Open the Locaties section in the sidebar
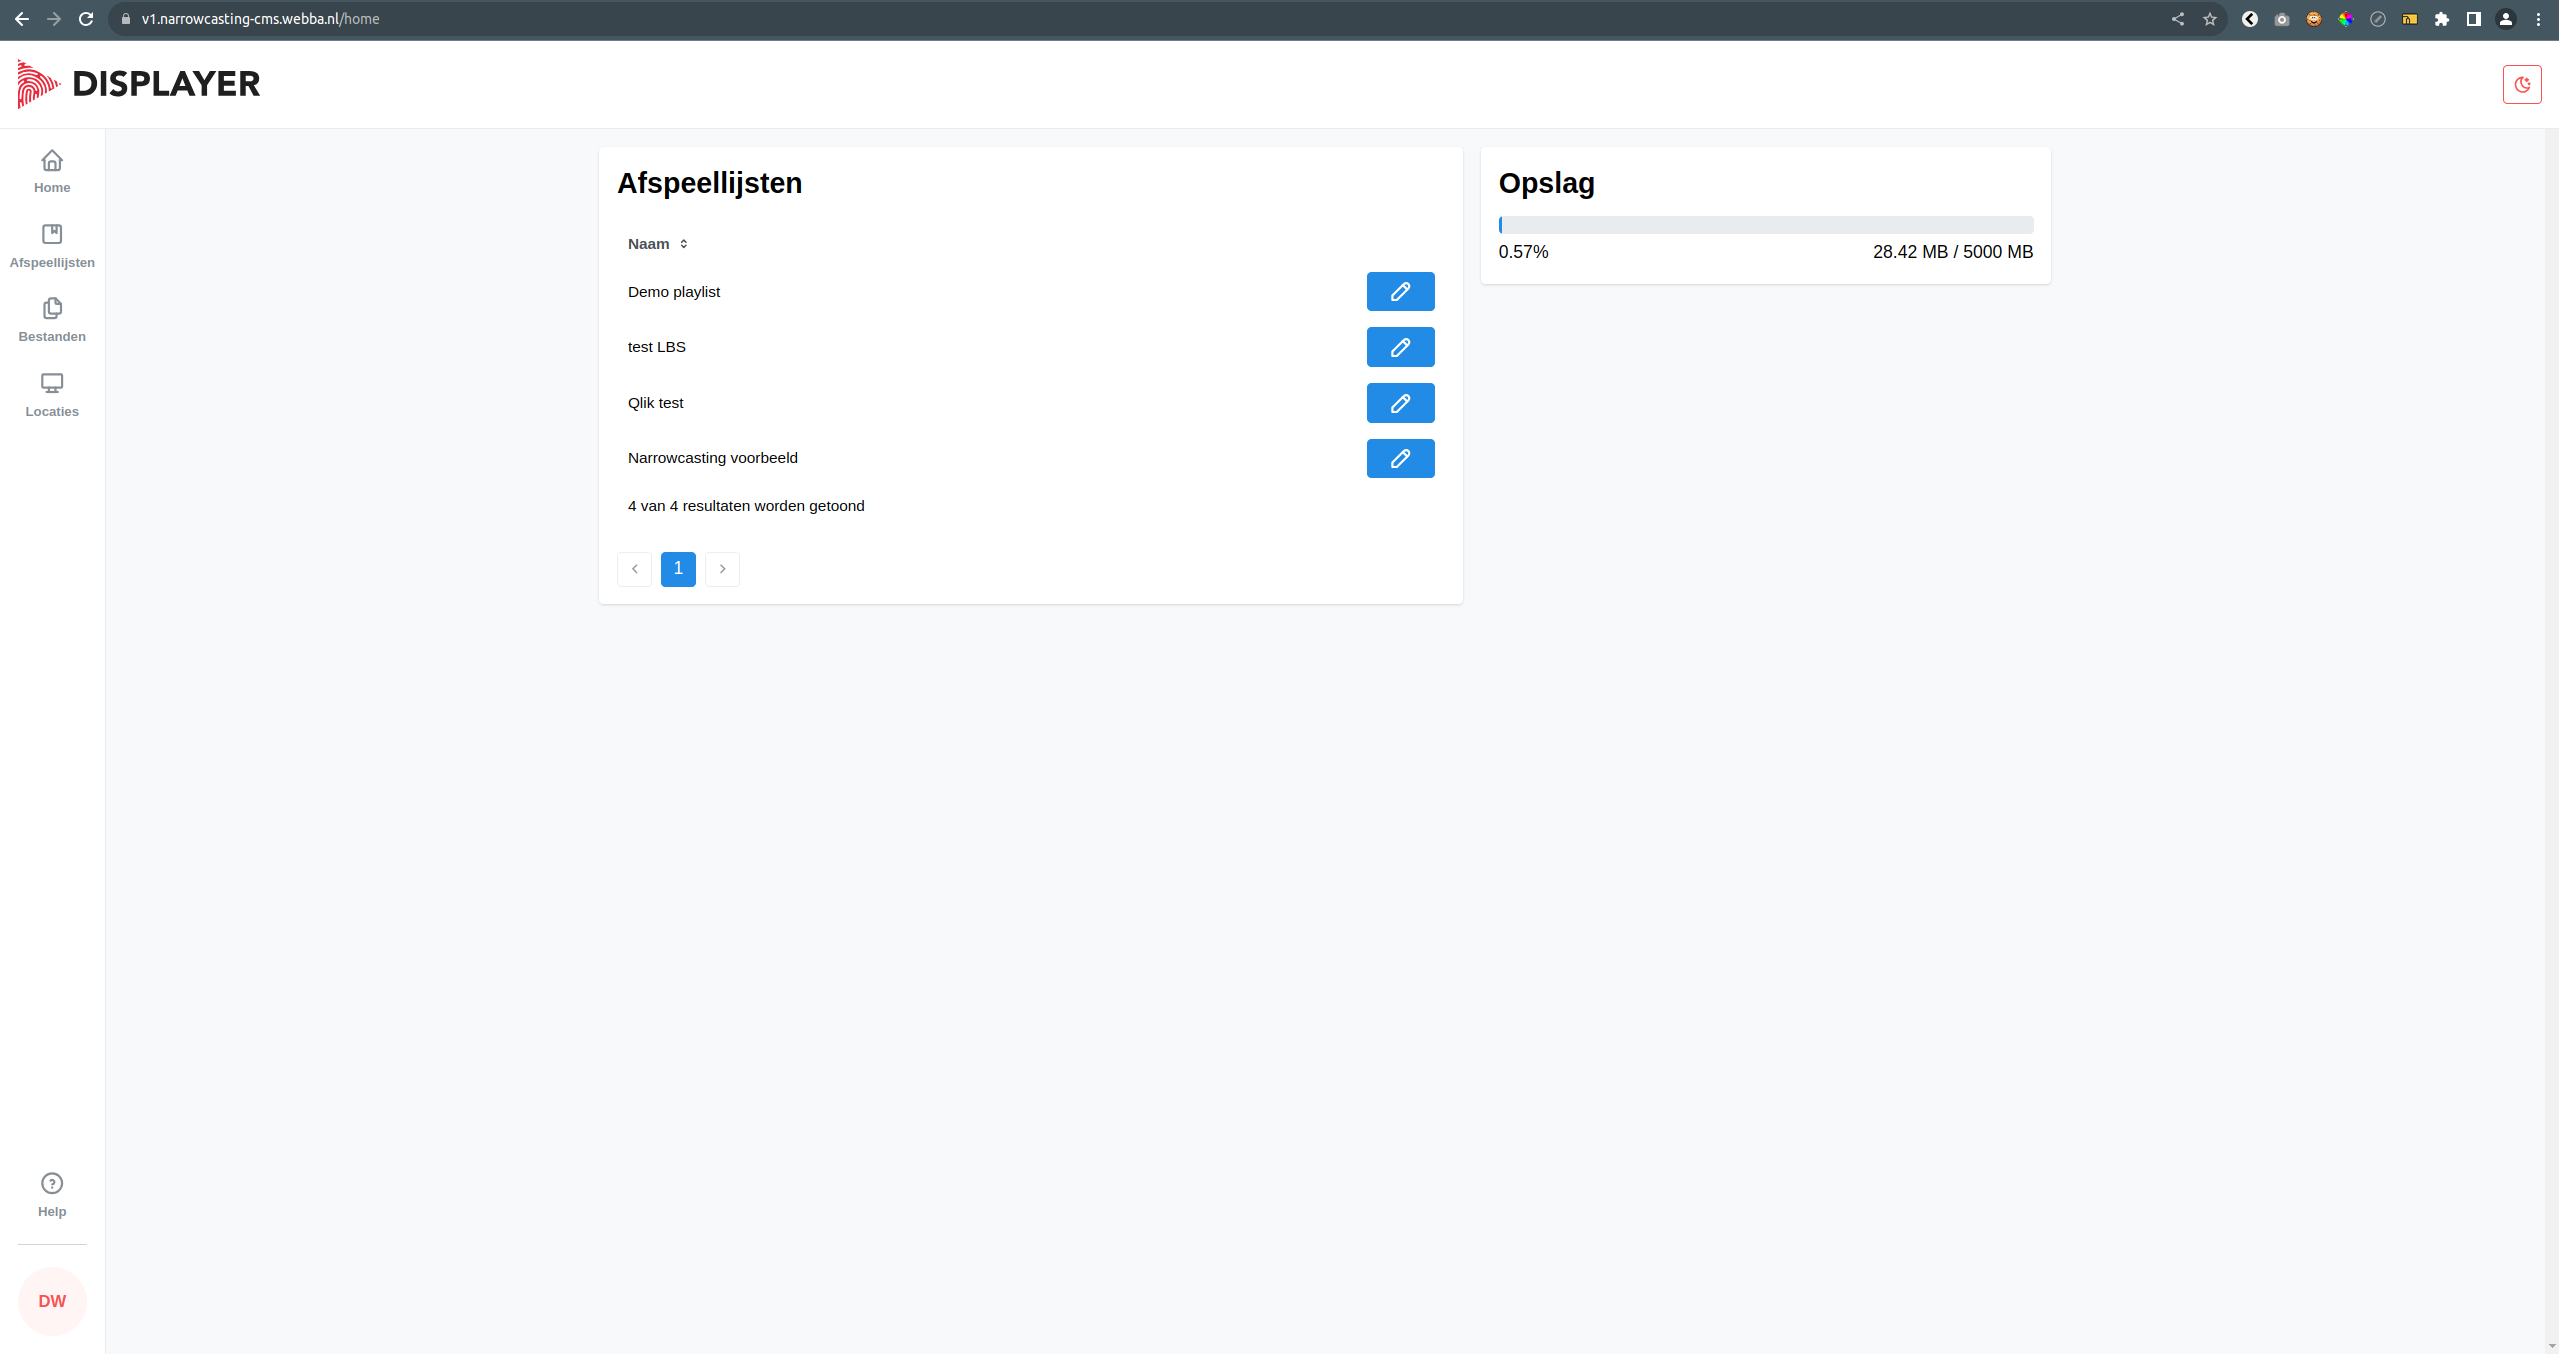 (x=51, y=394)
